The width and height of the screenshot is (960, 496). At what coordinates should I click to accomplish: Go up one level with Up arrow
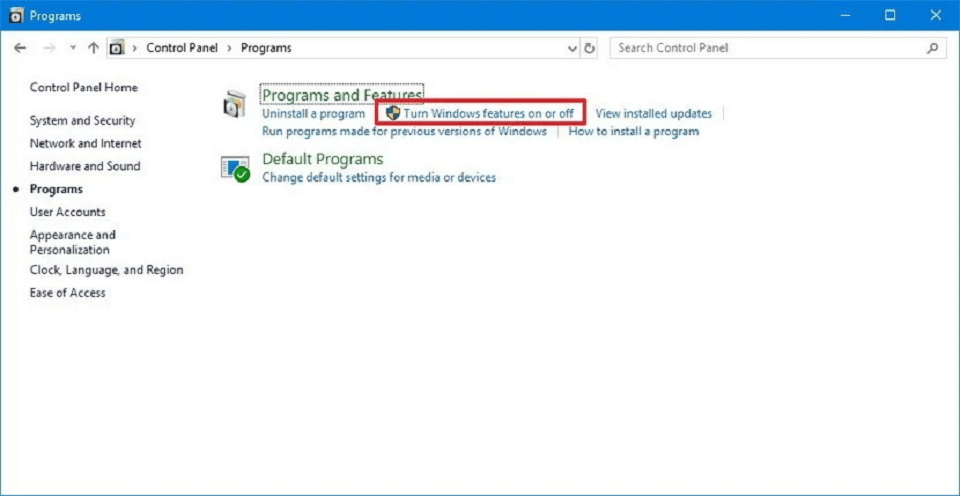click(x=93, y=48)
